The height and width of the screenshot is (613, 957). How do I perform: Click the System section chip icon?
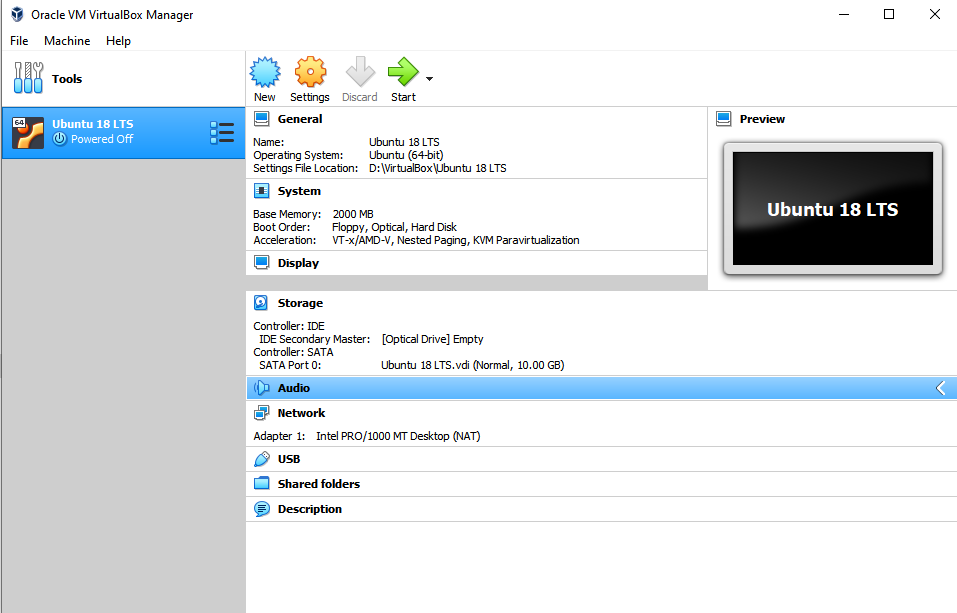262,191
